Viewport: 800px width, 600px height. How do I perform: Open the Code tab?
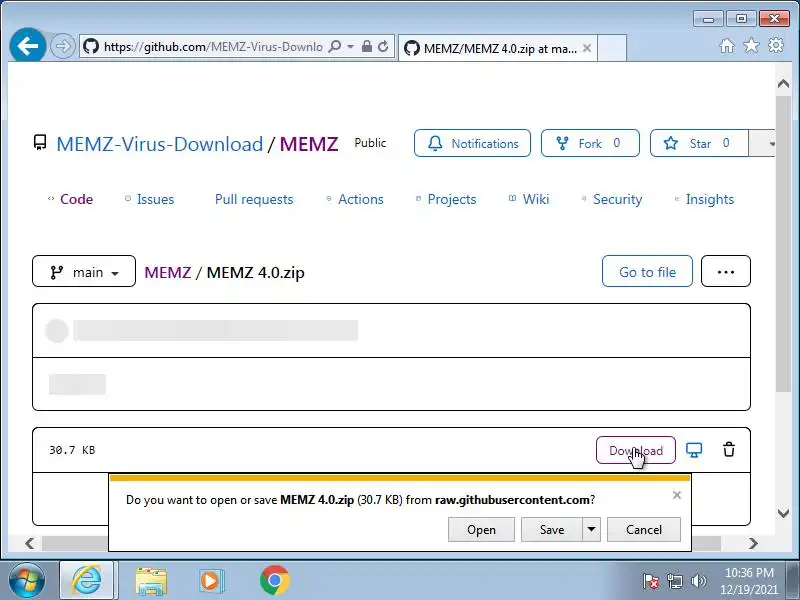click(x=70, y=199)
